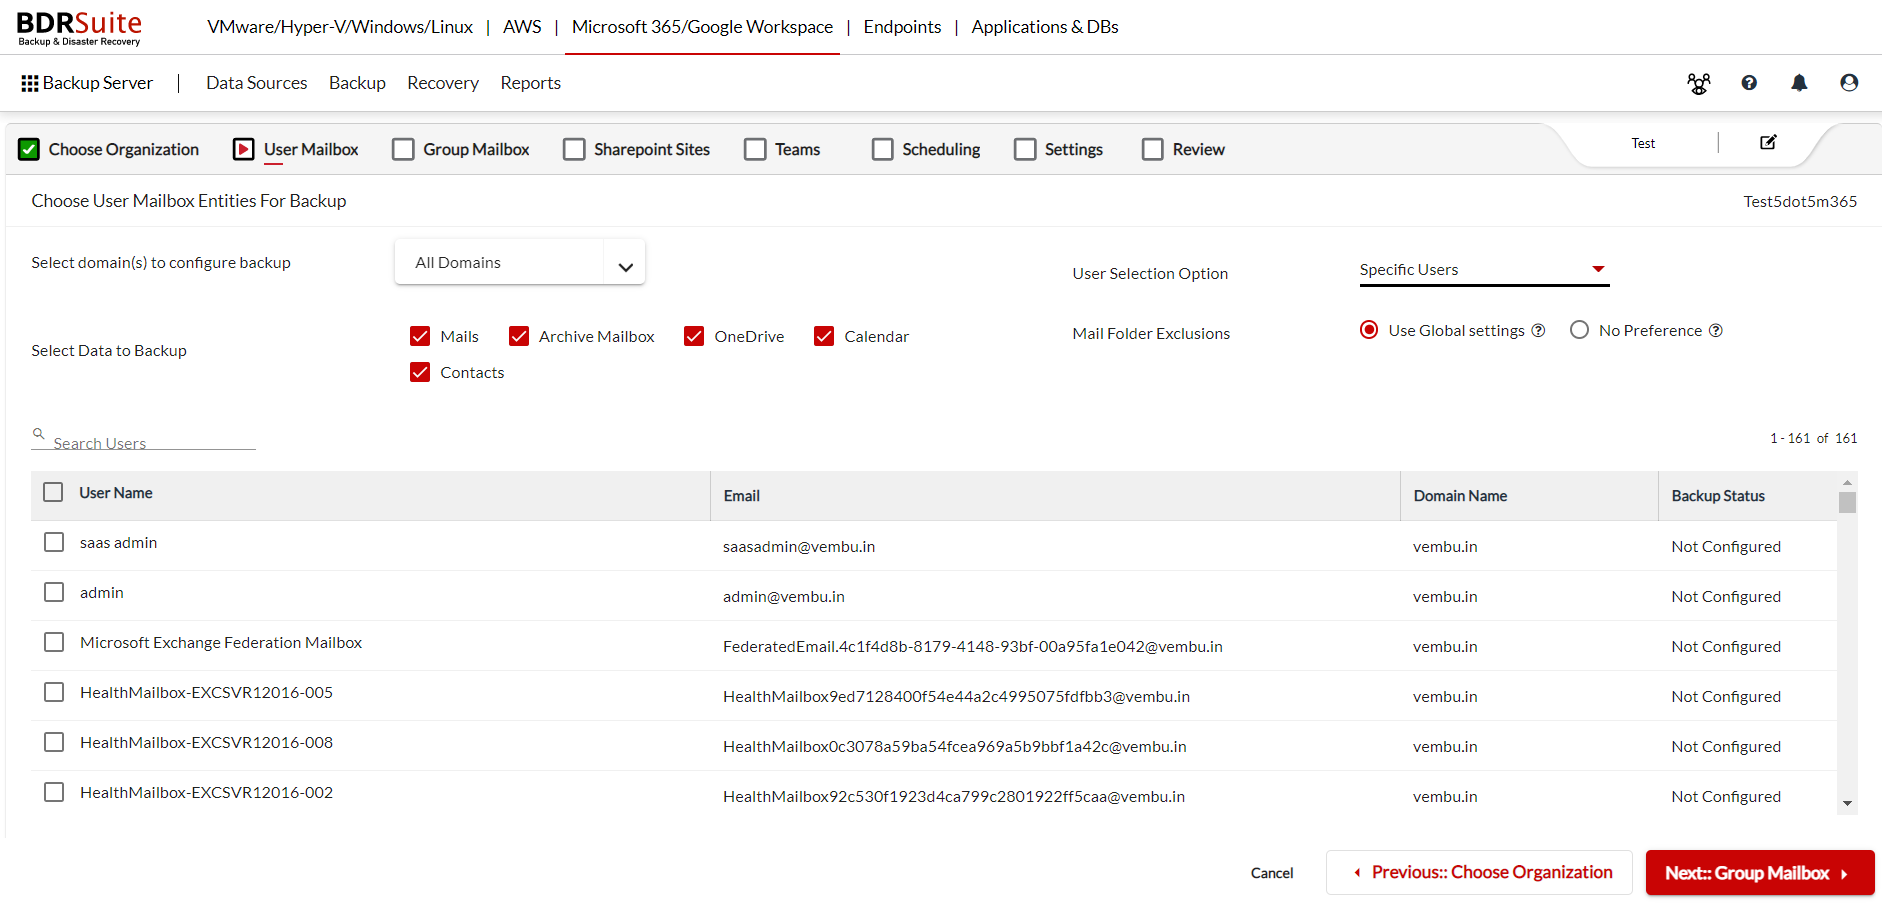Go to the Scheduling step
The image size is (1882, 920).
(926, 149)
